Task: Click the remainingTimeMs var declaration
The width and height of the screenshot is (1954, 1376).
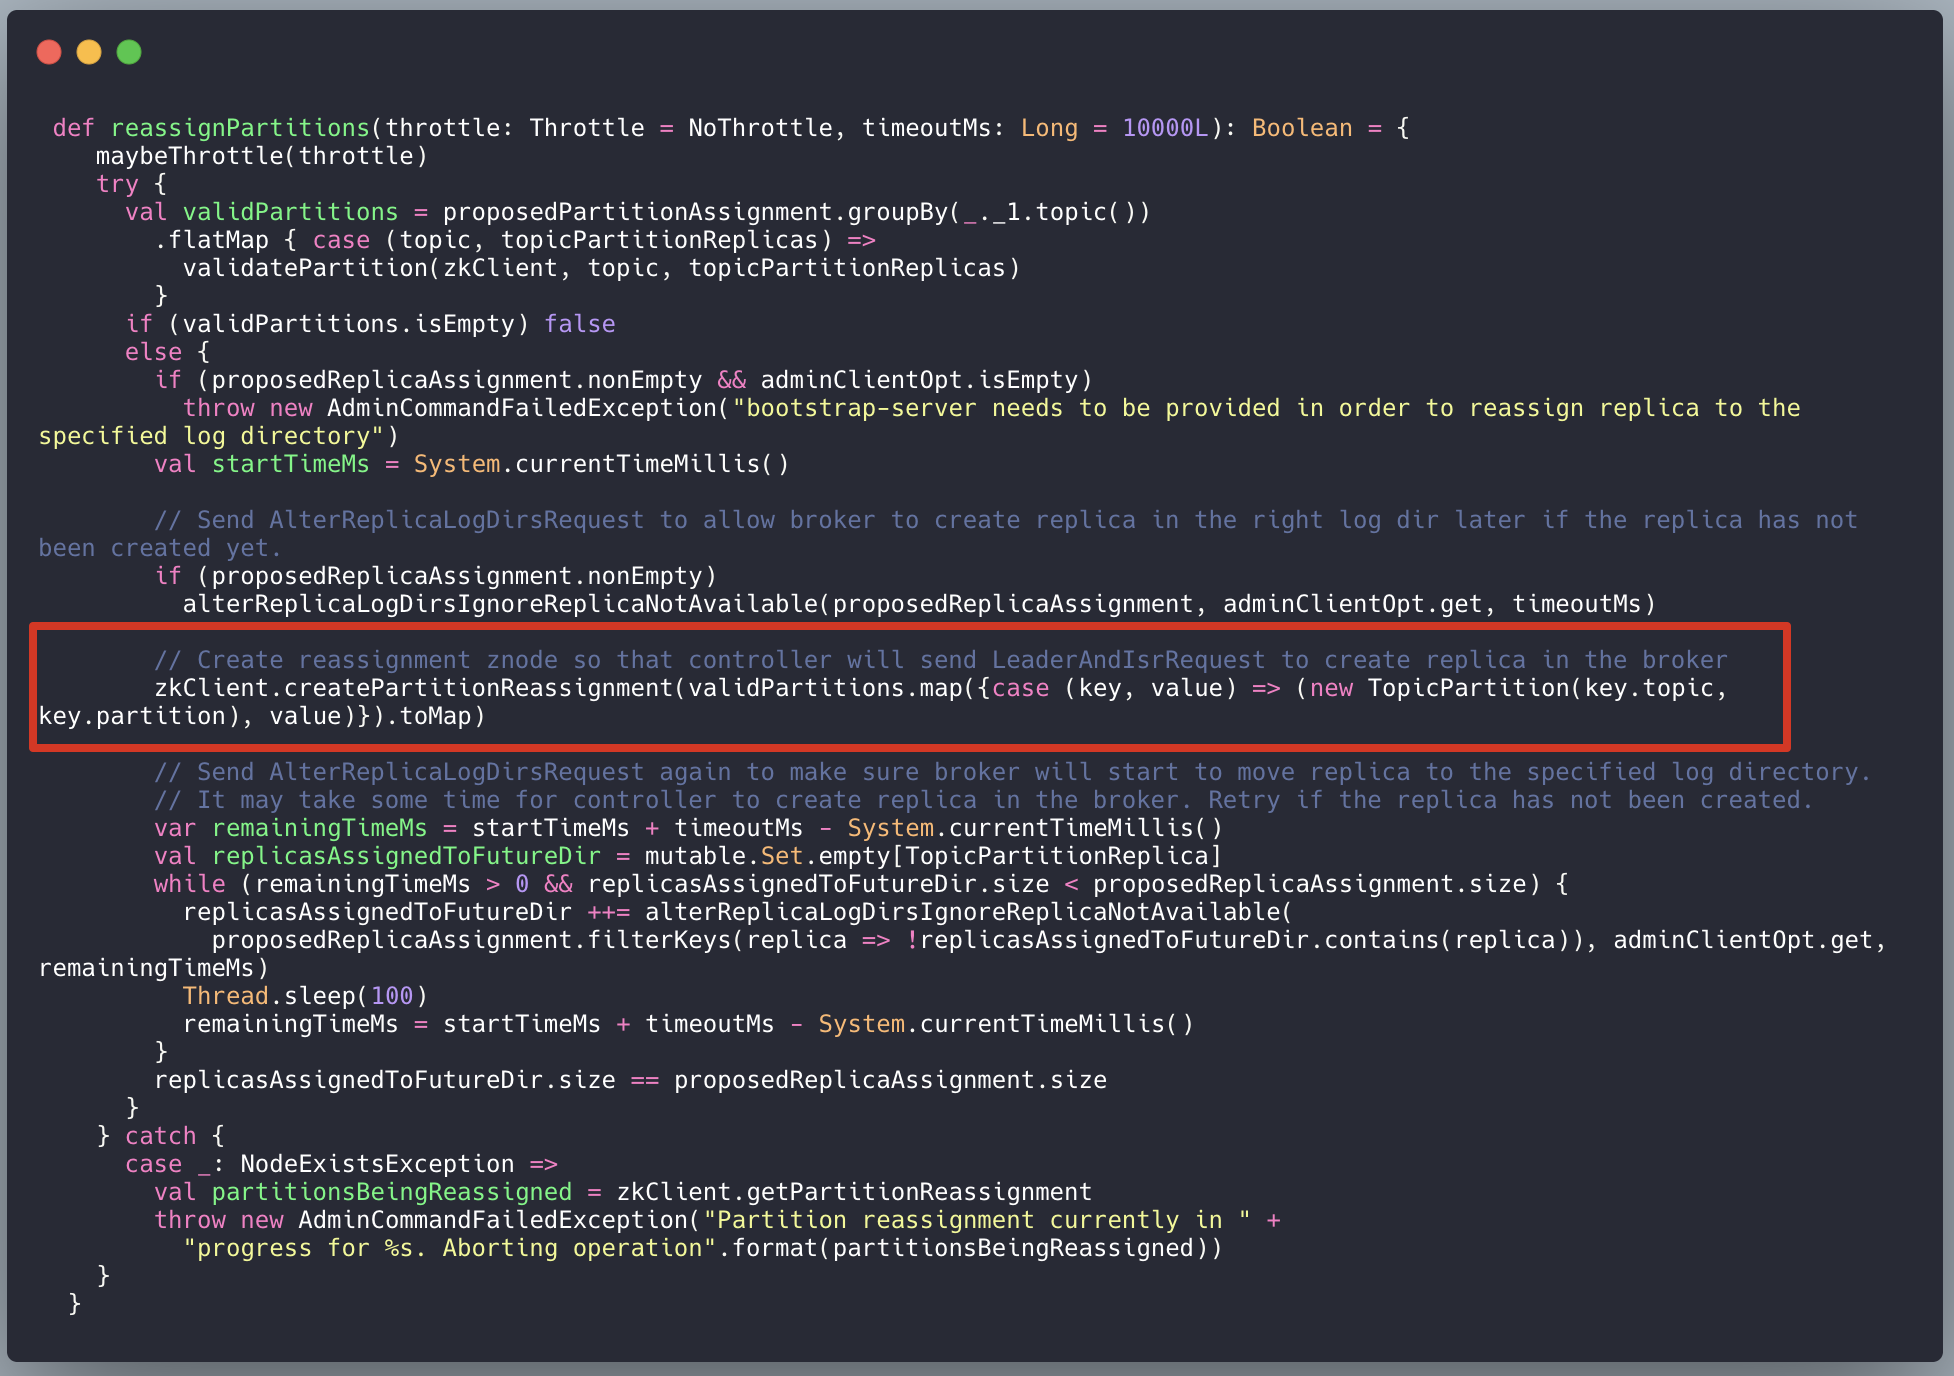Action: (319, 828)
